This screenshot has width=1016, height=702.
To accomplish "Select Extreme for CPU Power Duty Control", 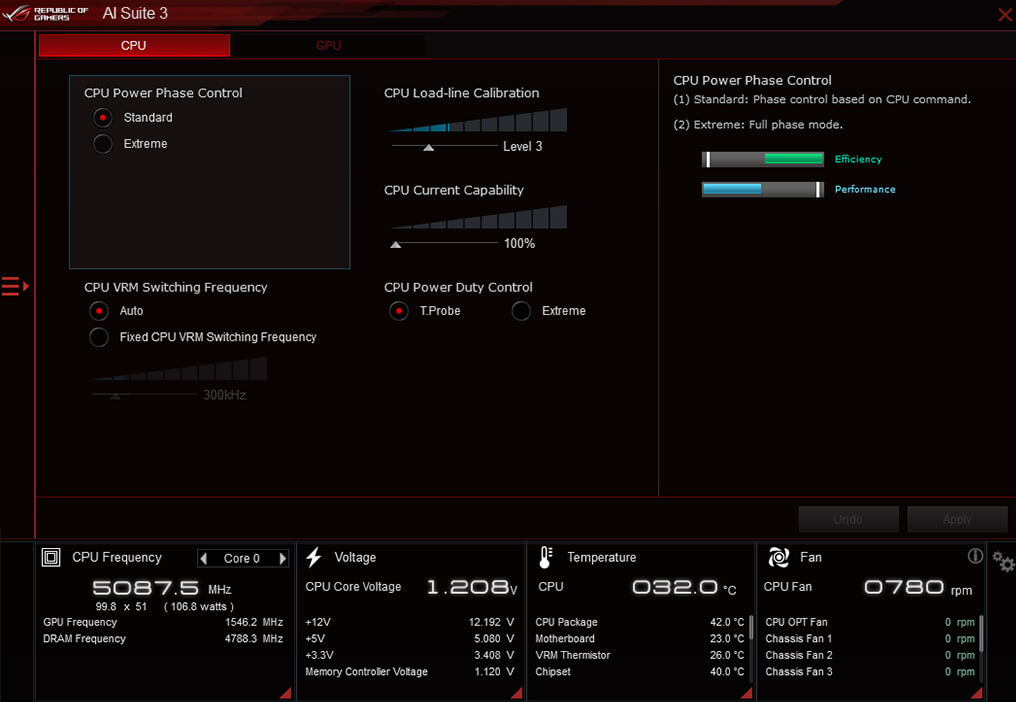I will (x=521, y=311).
